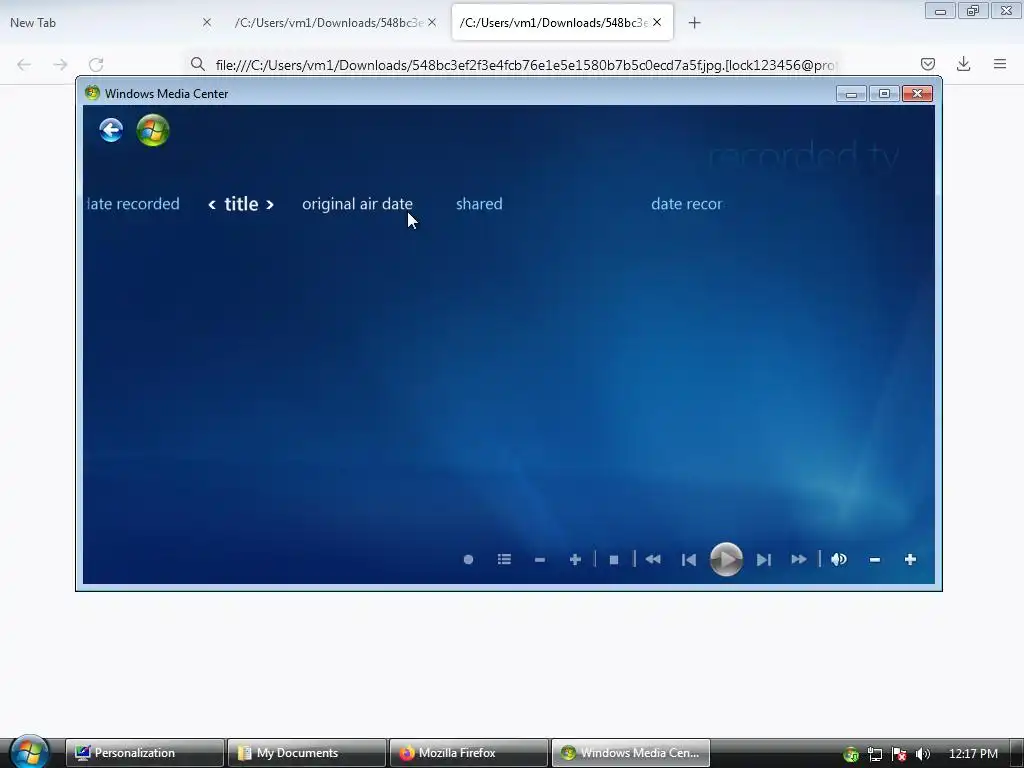Click right chevron beside title
Screen dimensions: 1024x768
270,205
